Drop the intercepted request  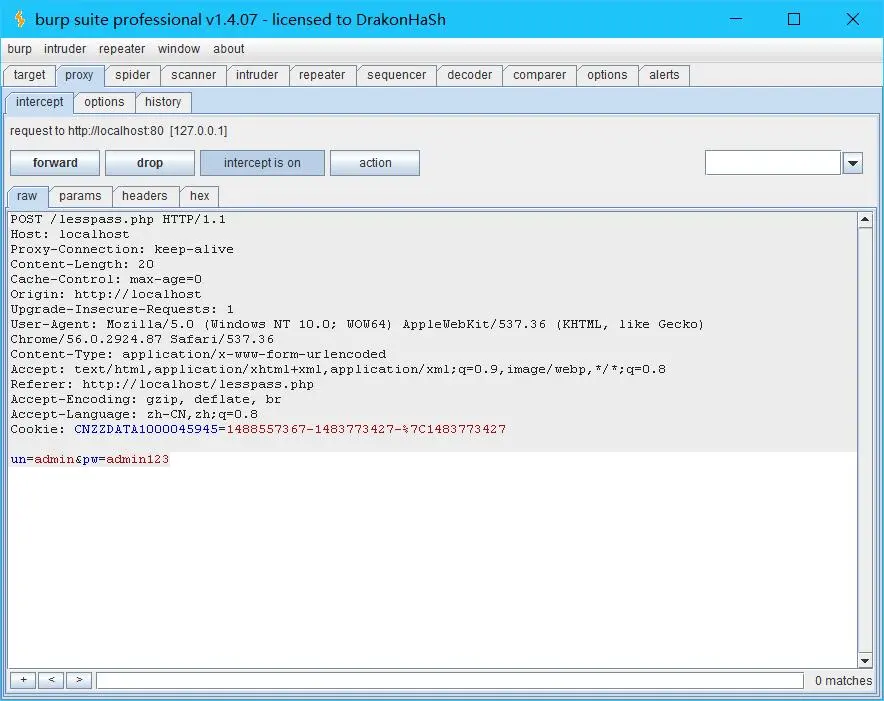click(149, 163)
